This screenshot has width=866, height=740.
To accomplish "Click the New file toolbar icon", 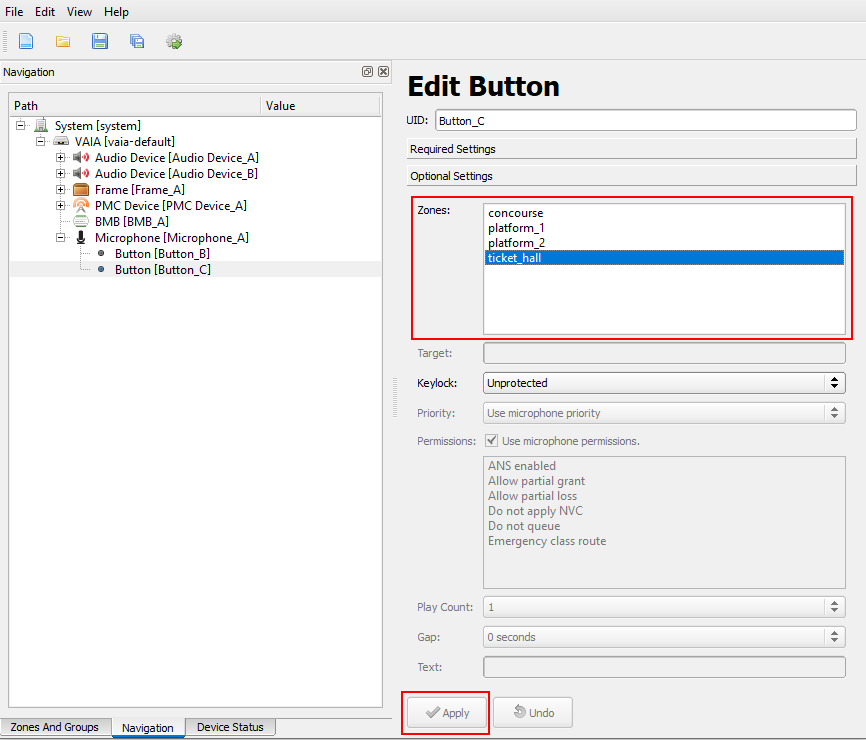I will coord(26,41).
